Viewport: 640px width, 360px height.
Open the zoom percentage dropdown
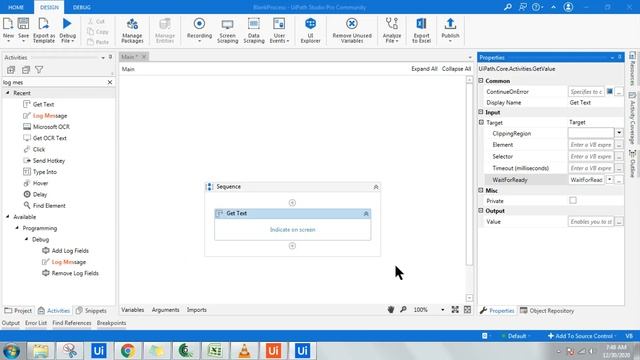coord(442,310)
